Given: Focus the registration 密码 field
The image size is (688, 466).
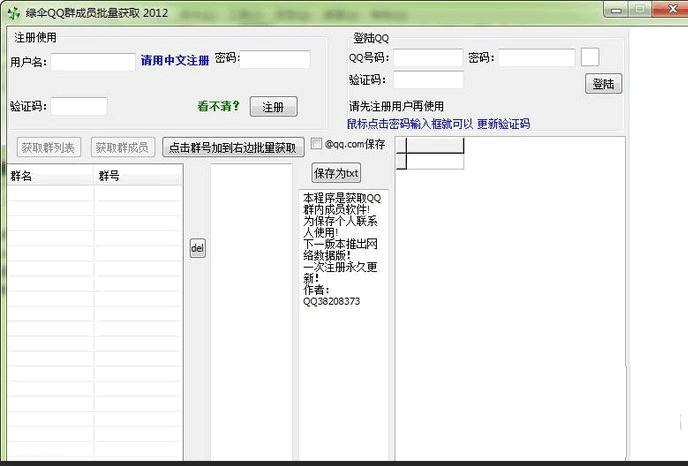Looking at the screenshot, I should 275,60.
